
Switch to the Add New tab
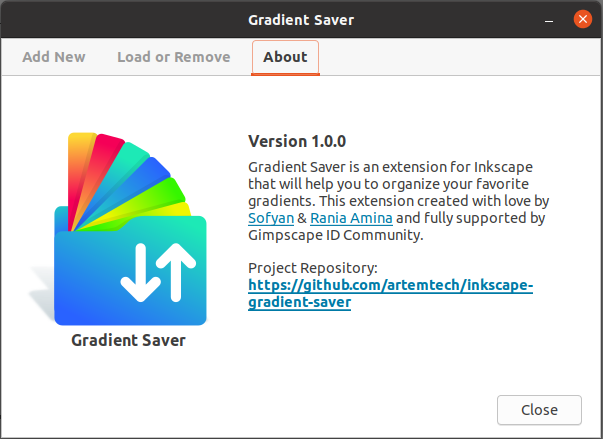[x=53, y=57]
